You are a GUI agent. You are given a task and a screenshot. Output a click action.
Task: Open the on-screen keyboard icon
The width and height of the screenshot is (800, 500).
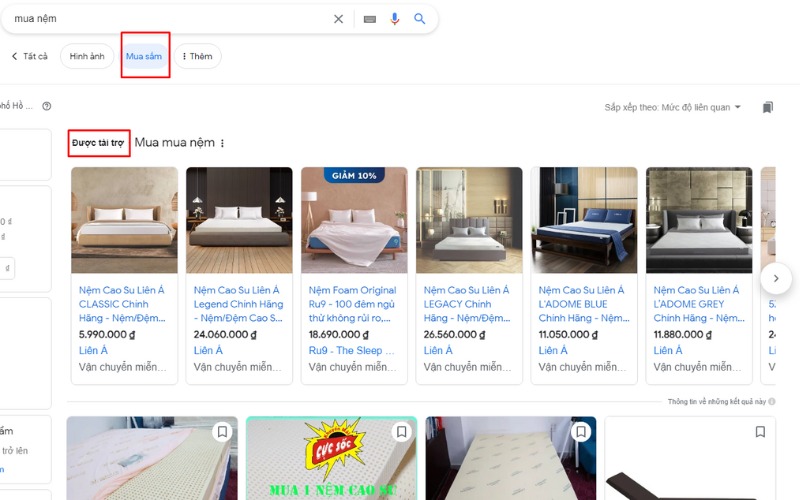(x=369, y=19)
